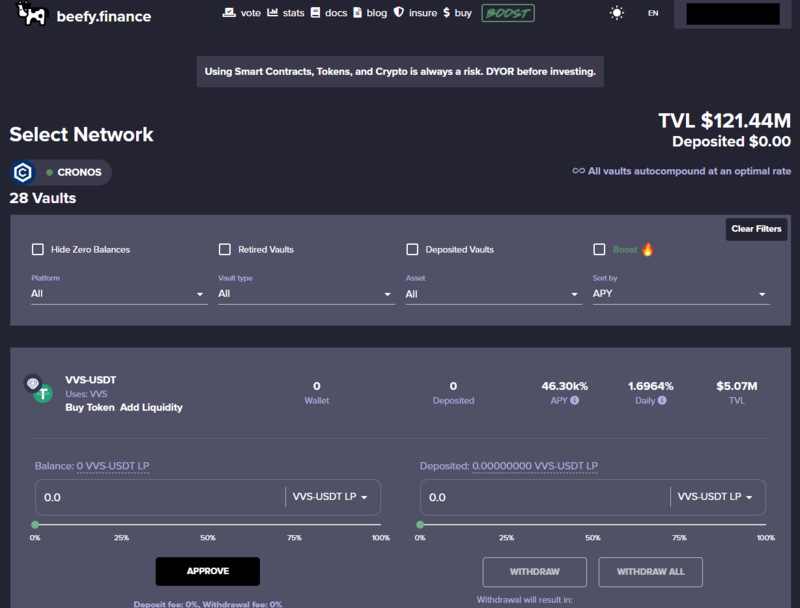Open the Sort by APY dropdown
800x608 pixels.
point(681,294)
